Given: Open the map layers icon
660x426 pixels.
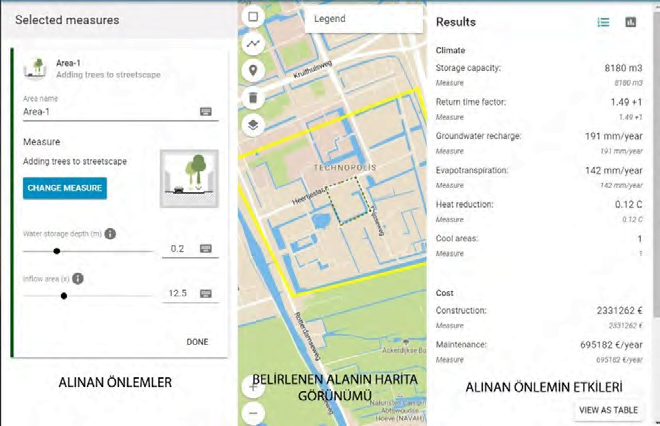Looking at the screenshot, I should 253,125.
